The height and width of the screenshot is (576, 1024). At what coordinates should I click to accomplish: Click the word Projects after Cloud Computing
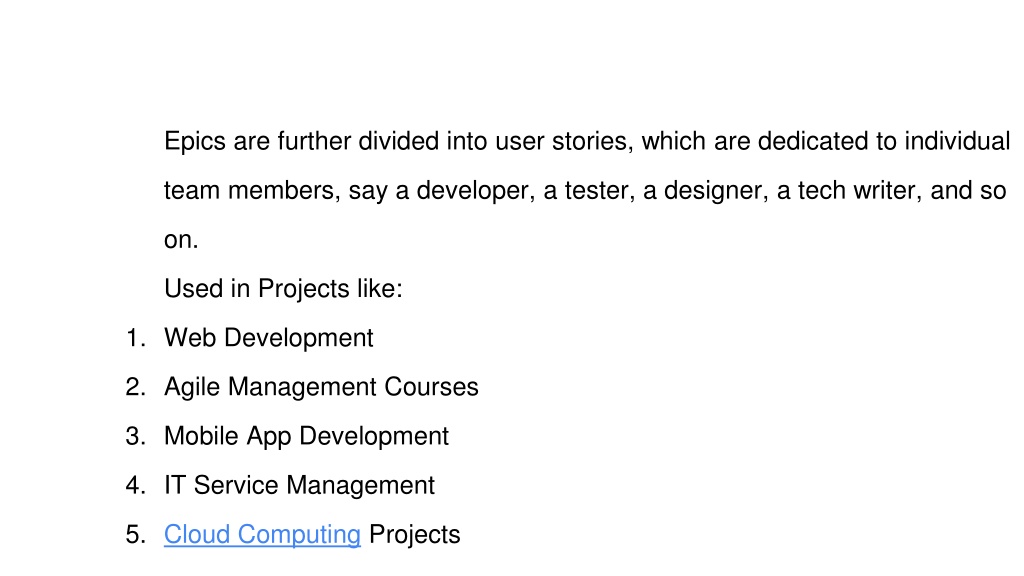click(415, 535)
